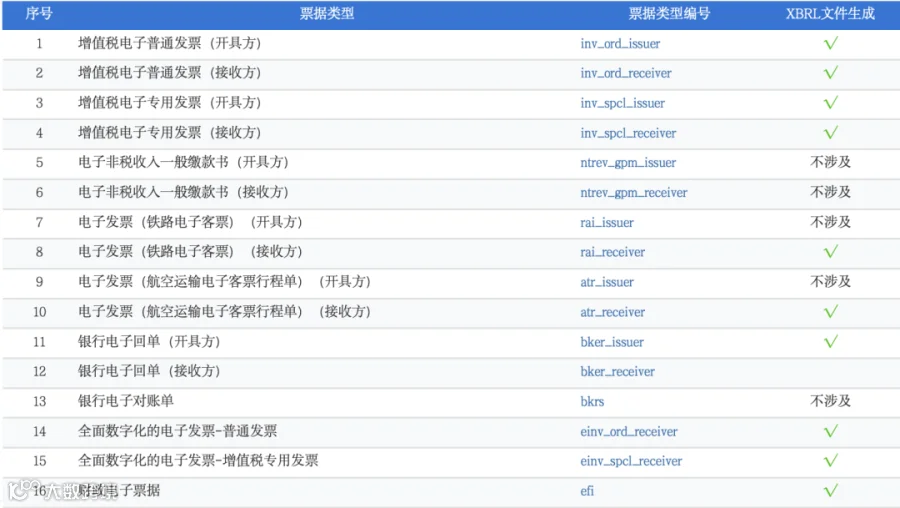Select 电子发票 (铁路电子客票) (开具方) text
900x508 pixels.
[190, 222]
